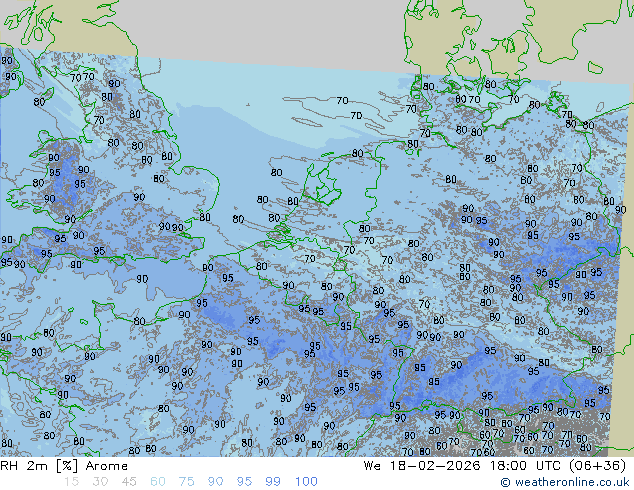Click the 'RH 2m [%] Arome' title label
The height and width of the screenshot is (490, 634).
[x=64, y=466]
